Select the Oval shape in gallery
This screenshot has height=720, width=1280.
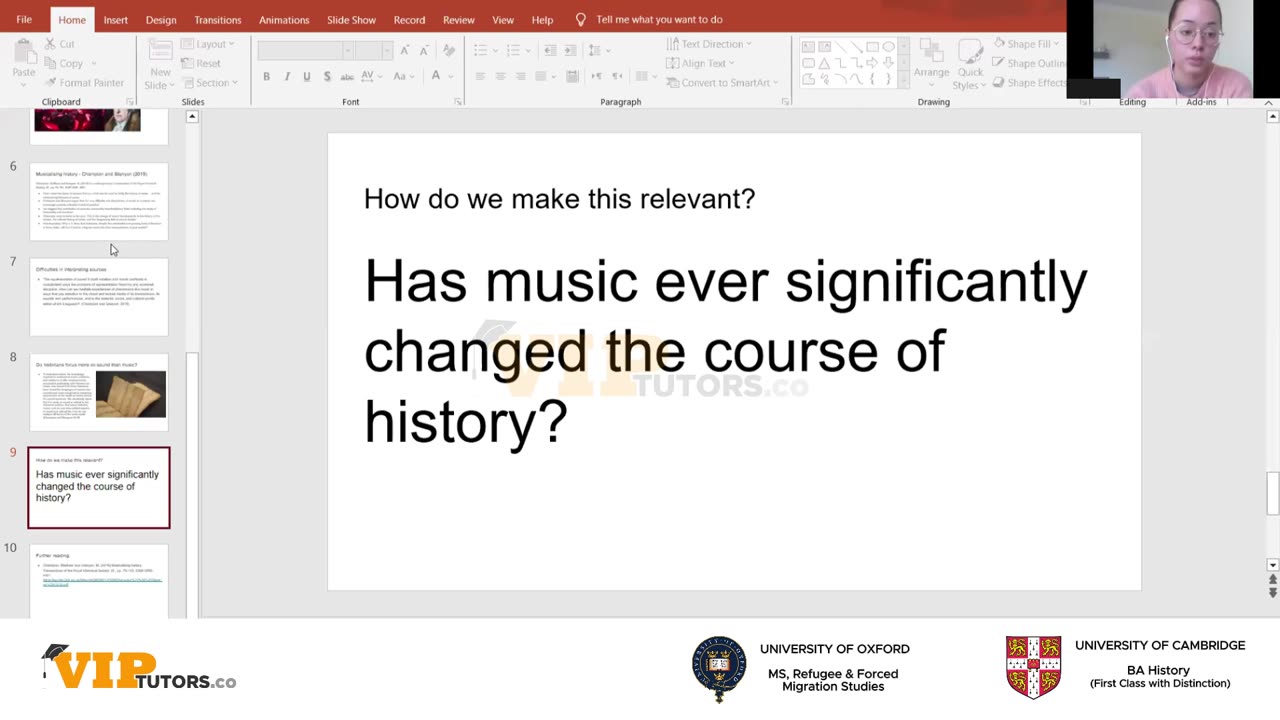(x=888, y=47)
